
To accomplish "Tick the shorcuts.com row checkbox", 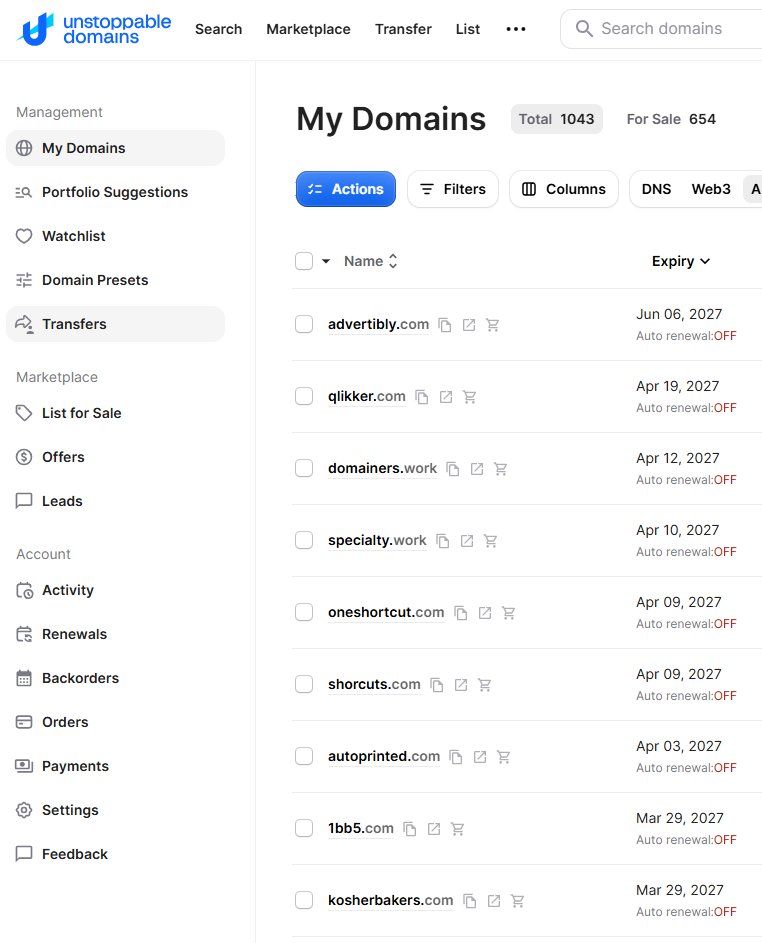I will (x=304, y=684).
